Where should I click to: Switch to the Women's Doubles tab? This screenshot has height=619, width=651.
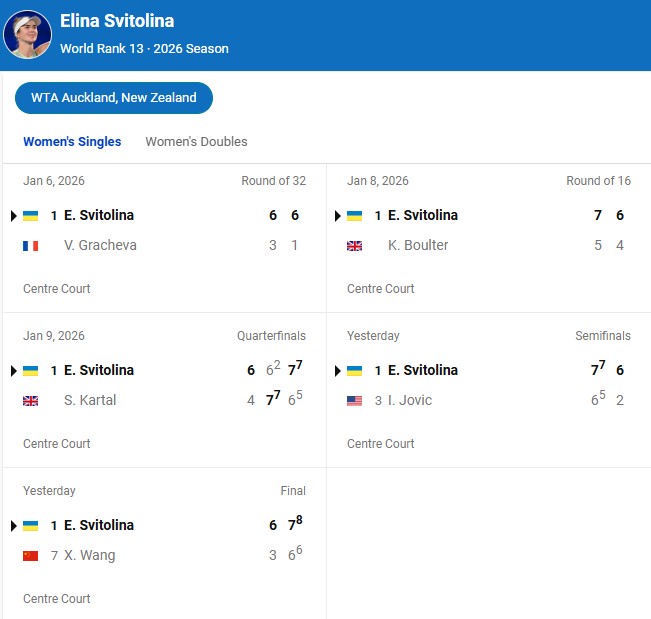(196, 142)
